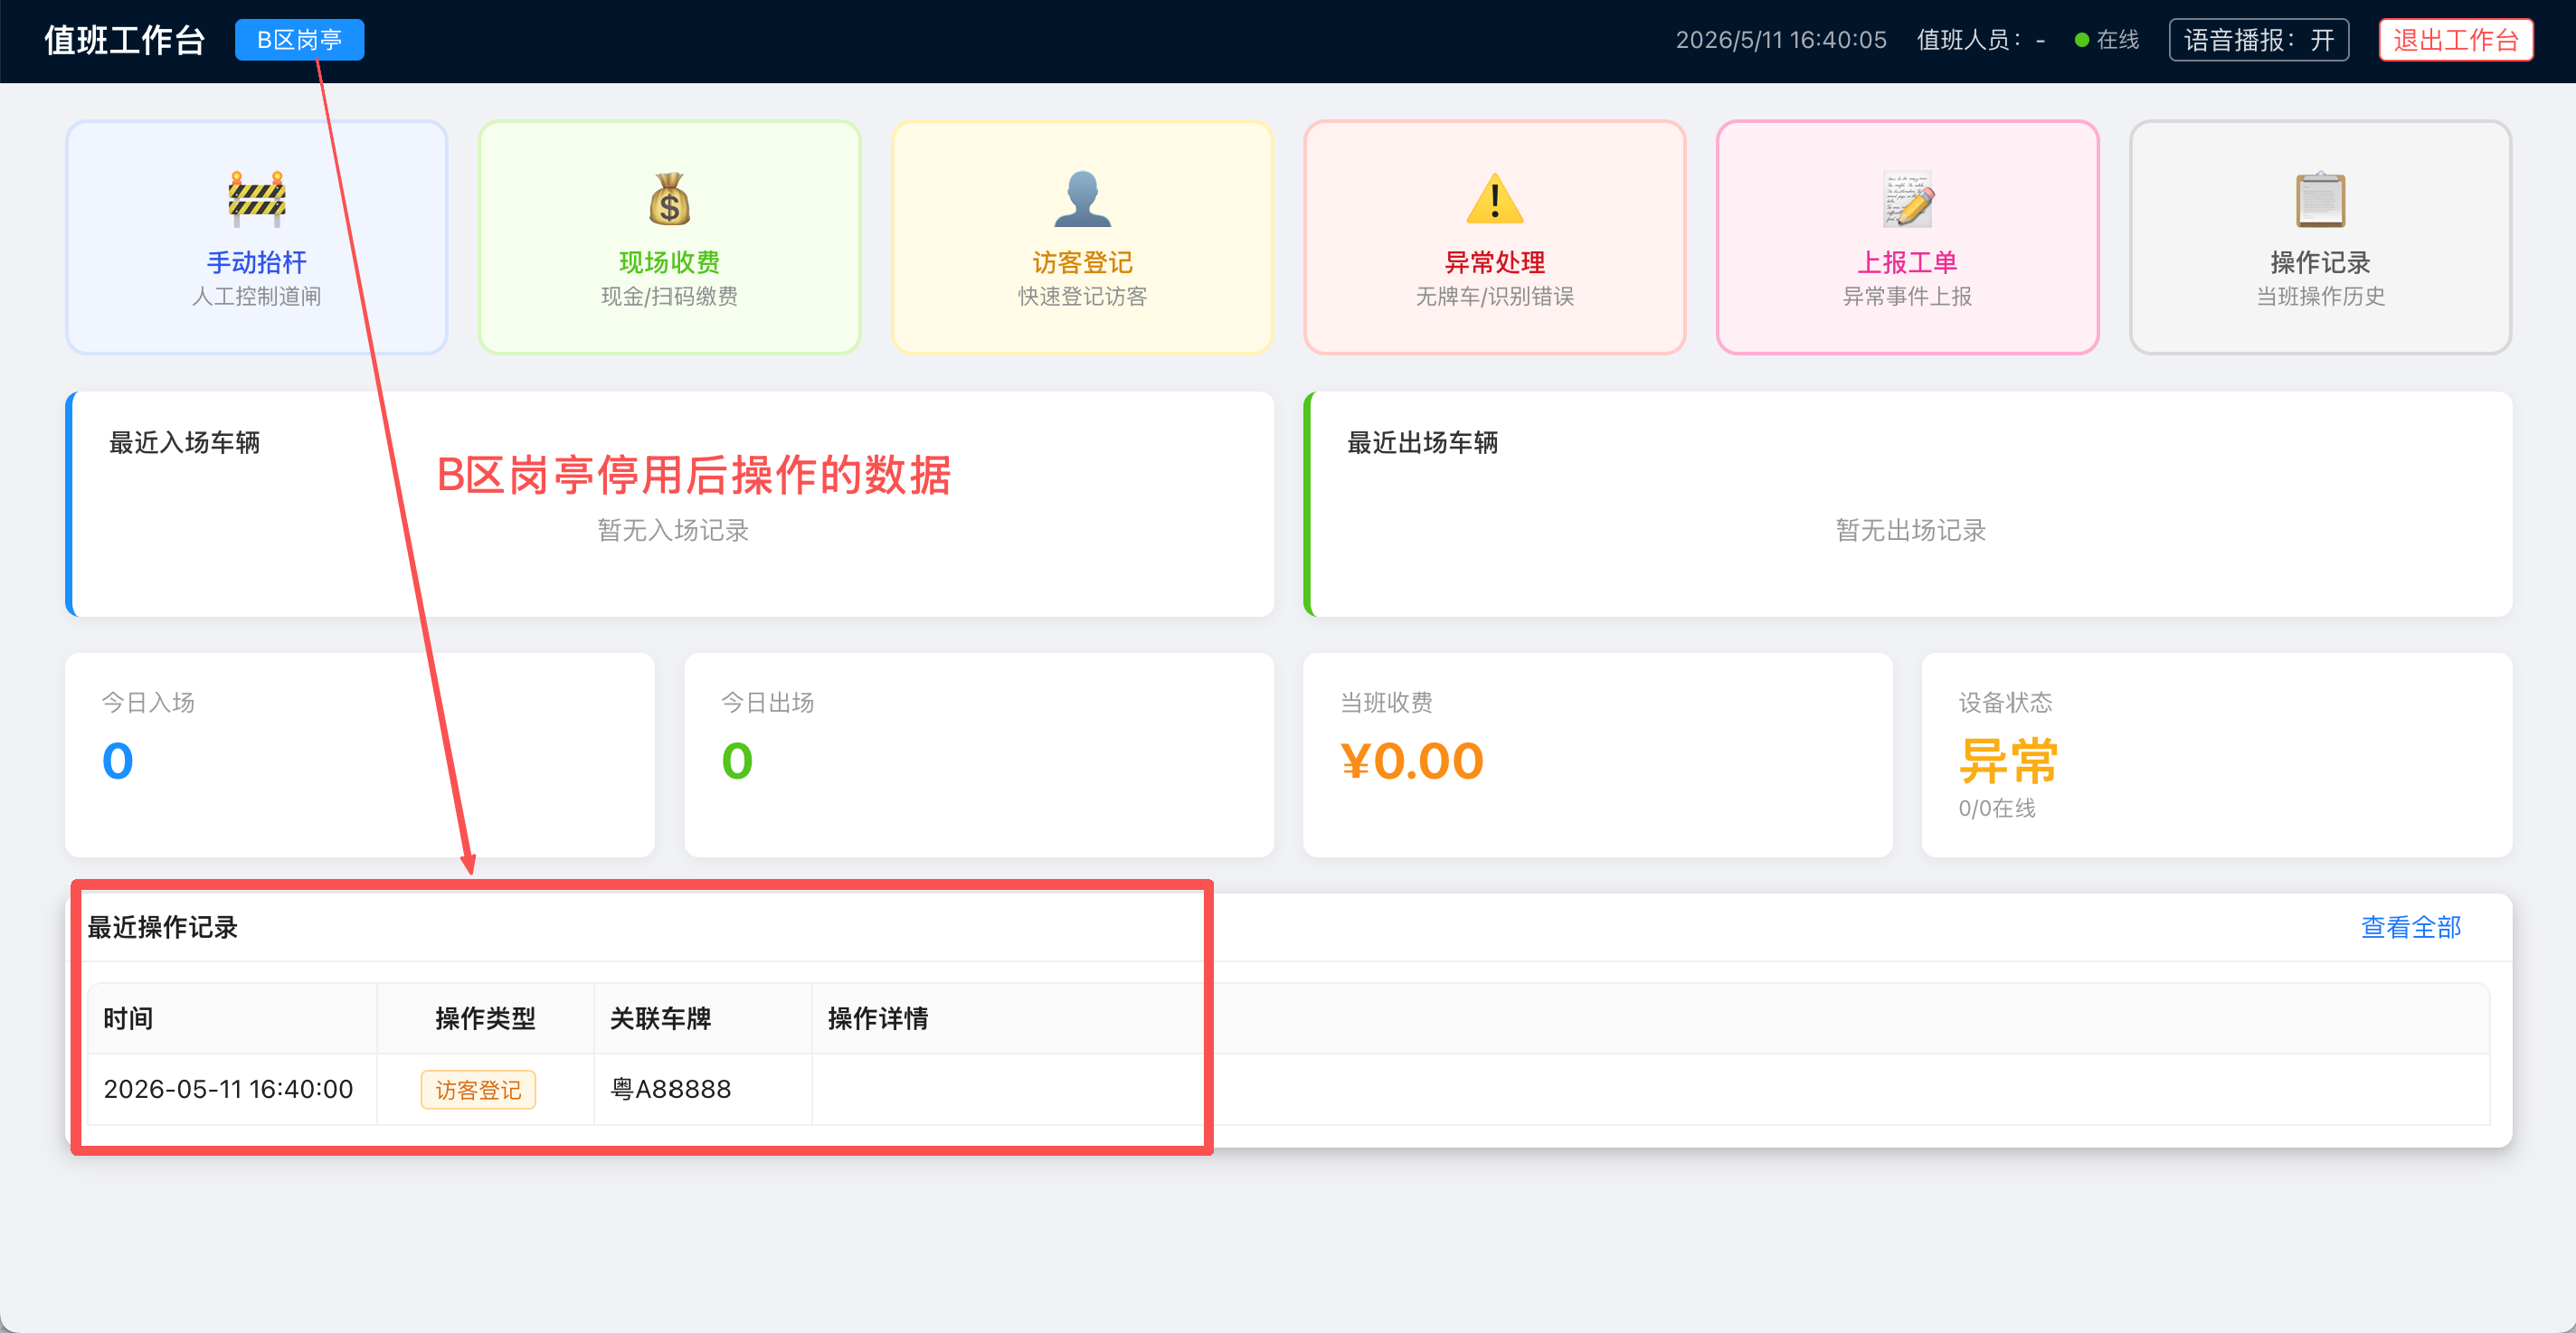Click the 人工控制道闸 subtitle
The image size is (2576, 1333).
(257, 296)
